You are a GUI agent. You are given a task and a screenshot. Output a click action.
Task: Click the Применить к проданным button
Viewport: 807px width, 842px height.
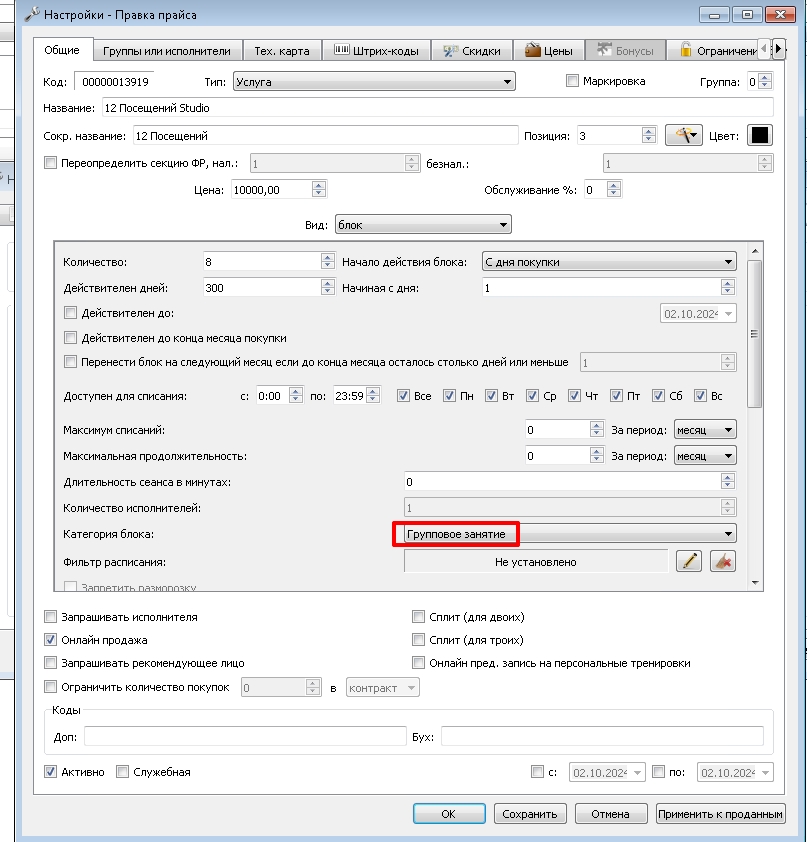pos(720,814)
